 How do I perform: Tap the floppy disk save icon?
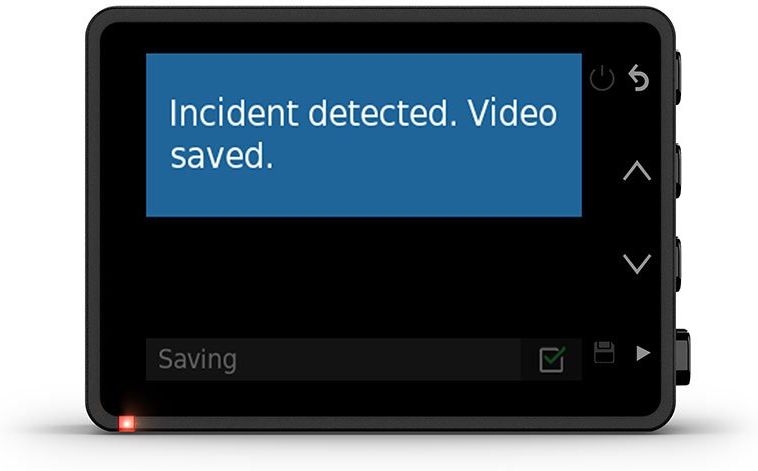[604, 352]
